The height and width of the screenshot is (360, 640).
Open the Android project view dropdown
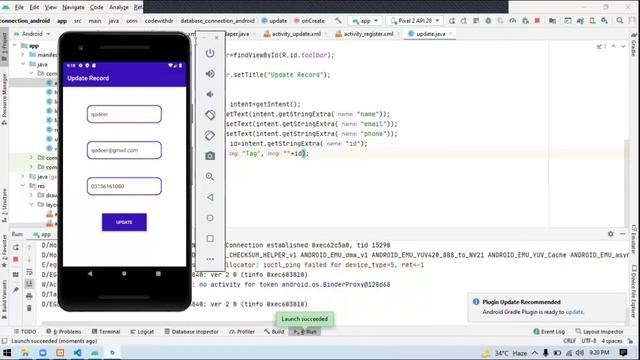(32, 34)
